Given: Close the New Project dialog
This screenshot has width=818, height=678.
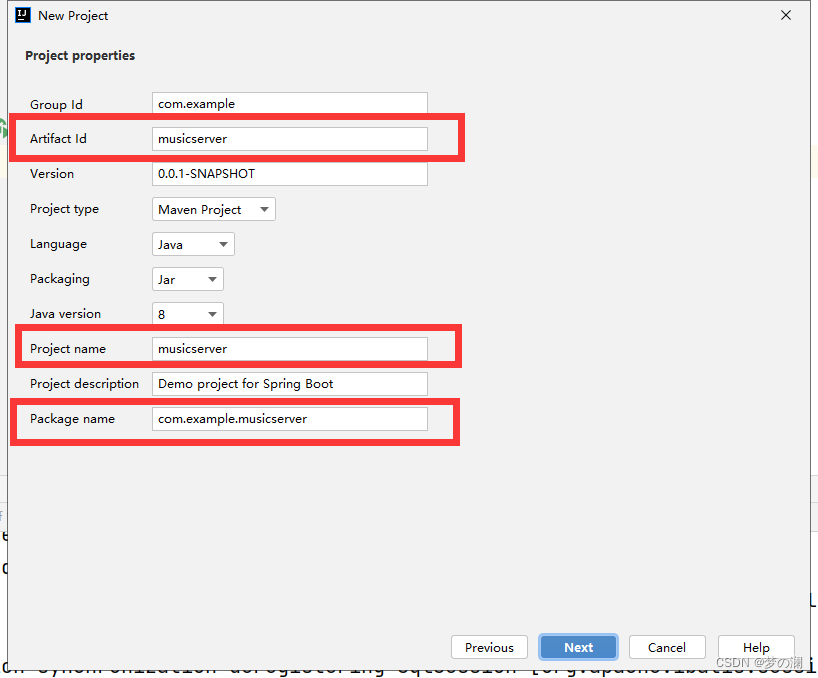Looking at the screenshot, I should click(x=786, y=15).
